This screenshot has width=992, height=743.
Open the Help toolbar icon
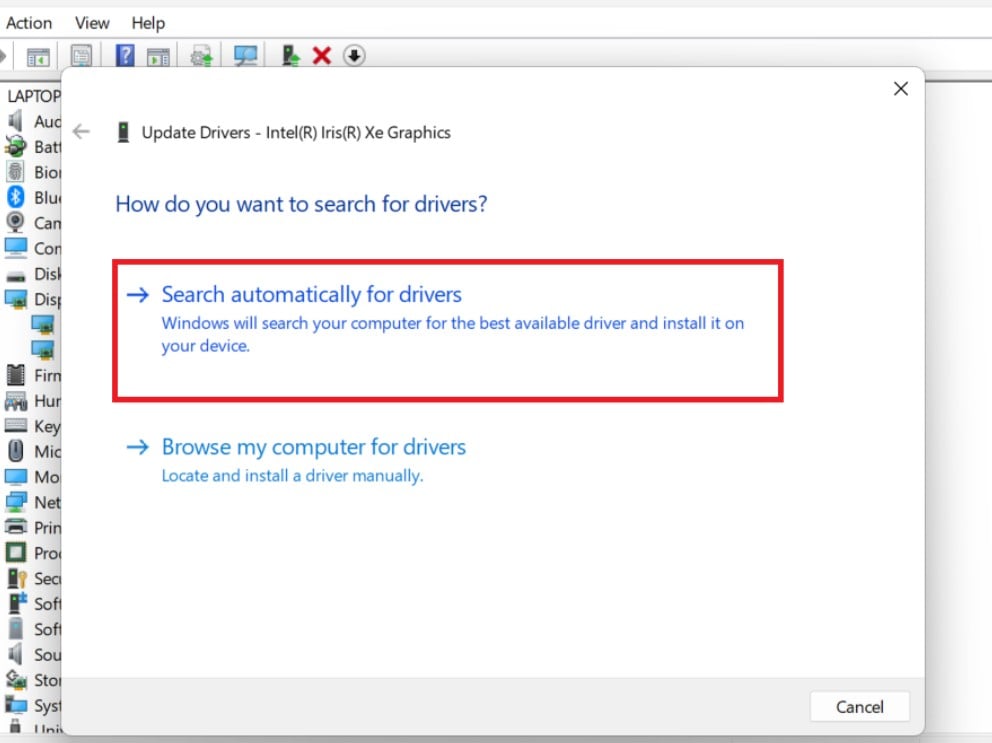(x=124, y=55)
